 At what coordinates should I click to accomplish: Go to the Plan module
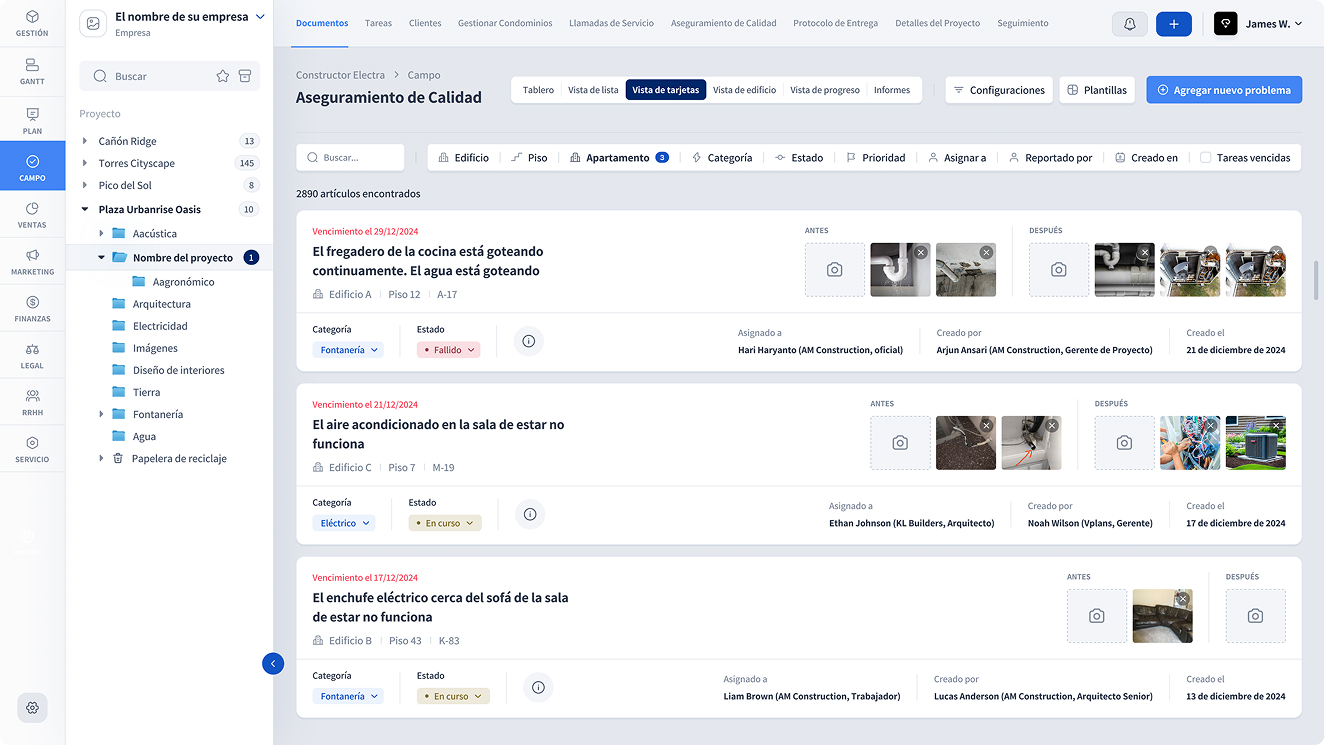32,120
